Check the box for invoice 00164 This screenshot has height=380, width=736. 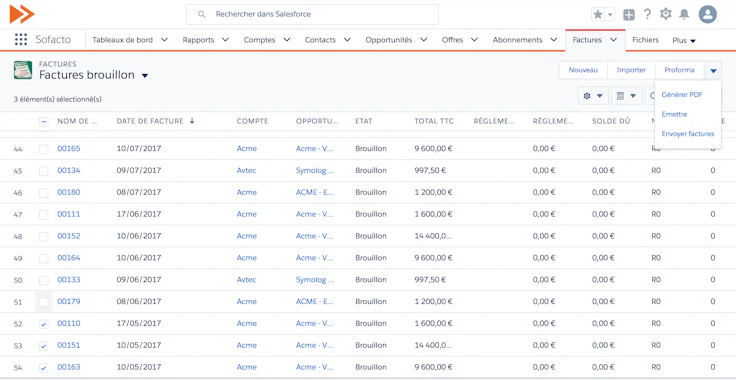tap(44, 258)
